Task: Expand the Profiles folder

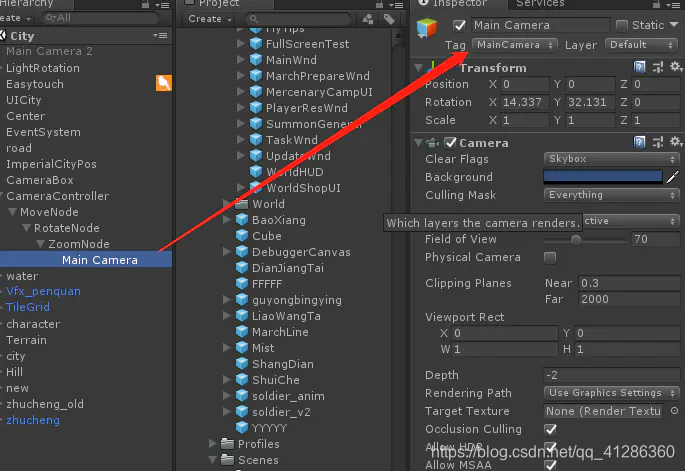Action: pyautogui.click(x=213, y=443)
